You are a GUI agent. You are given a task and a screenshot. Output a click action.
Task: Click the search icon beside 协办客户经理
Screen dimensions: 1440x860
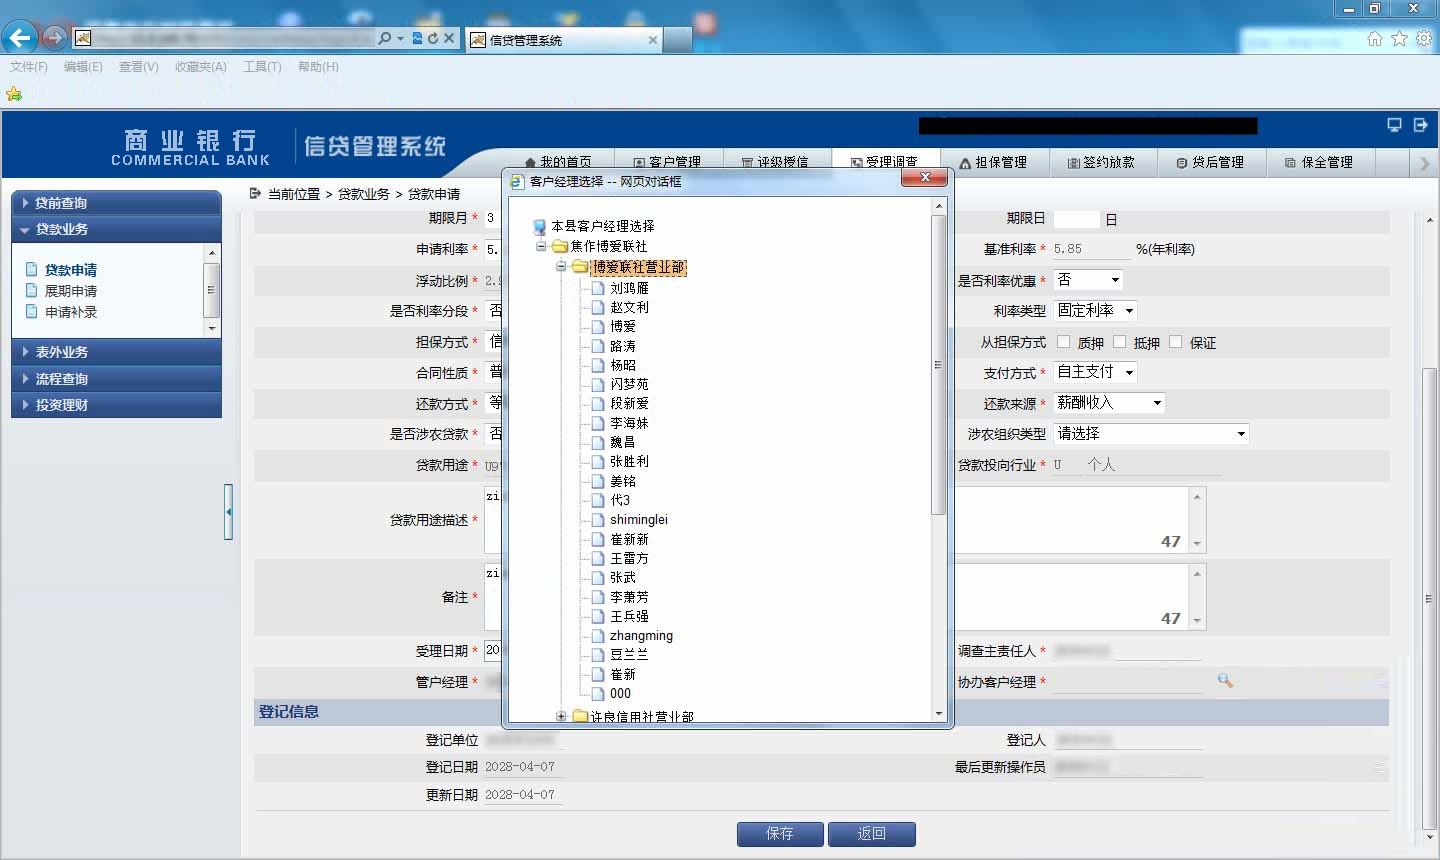[x=1224, y=681]
